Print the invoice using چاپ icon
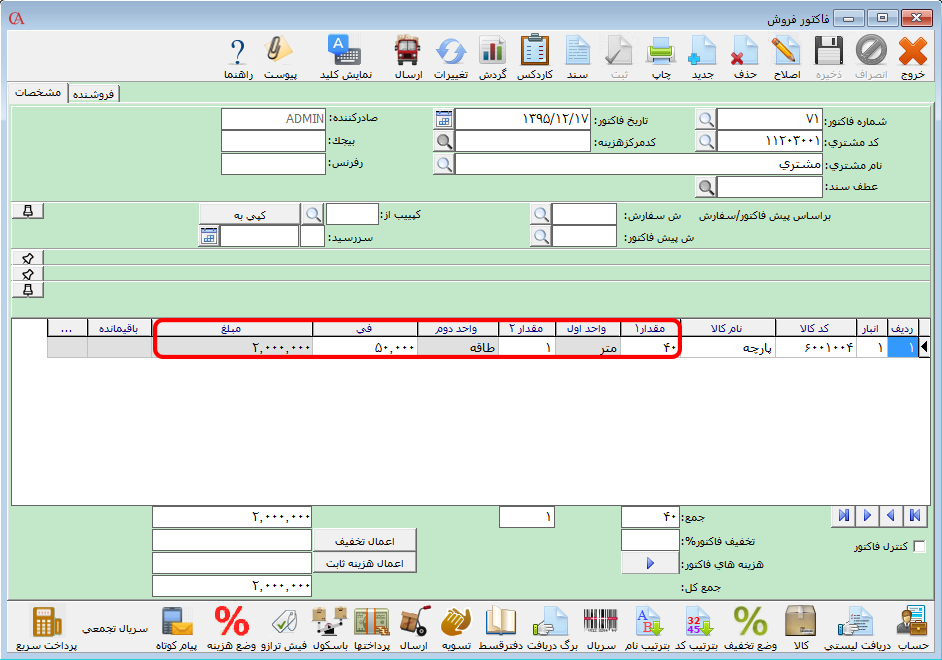Viewport: 942px width, 660px height. pos(660,56)
